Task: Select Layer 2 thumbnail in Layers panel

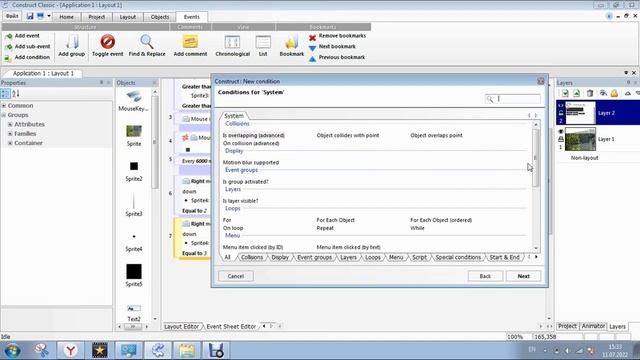Action: point(580,113)
